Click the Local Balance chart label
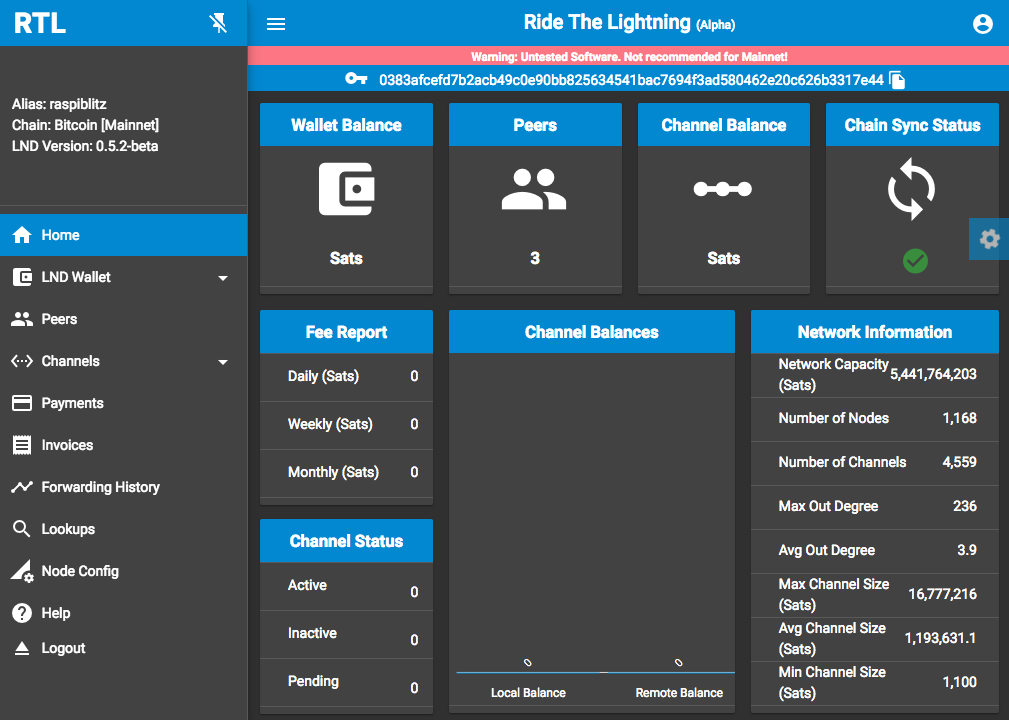The width and height of the screenshot is (1009, 720). click(x=528, y=693)
